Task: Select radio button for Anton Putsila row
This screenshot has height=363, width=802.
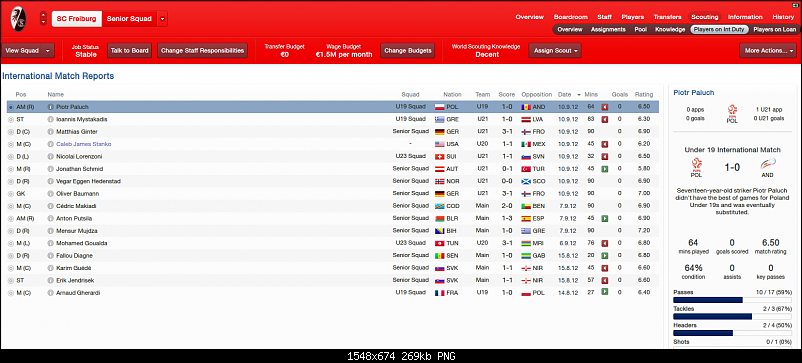Action: click(11, 219)
